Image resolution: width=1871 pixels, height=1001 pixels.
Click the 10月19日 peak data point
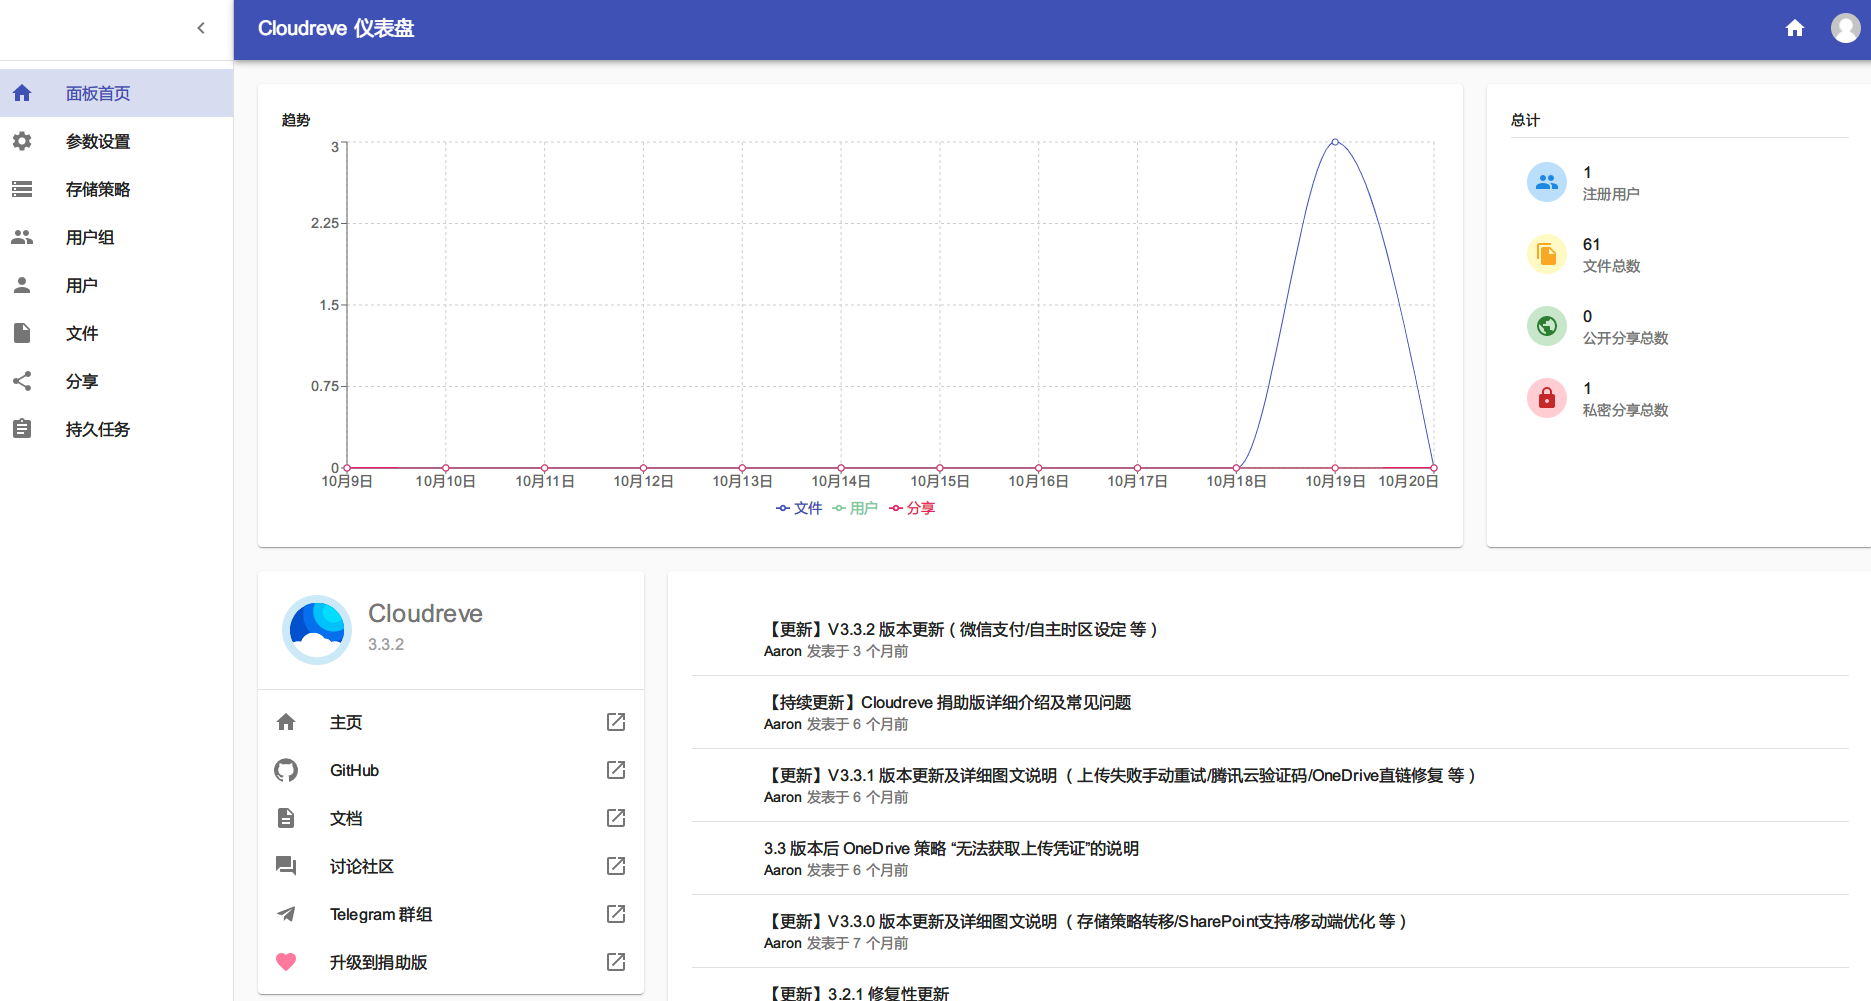pyautogui.click(x=1335, y=142)
